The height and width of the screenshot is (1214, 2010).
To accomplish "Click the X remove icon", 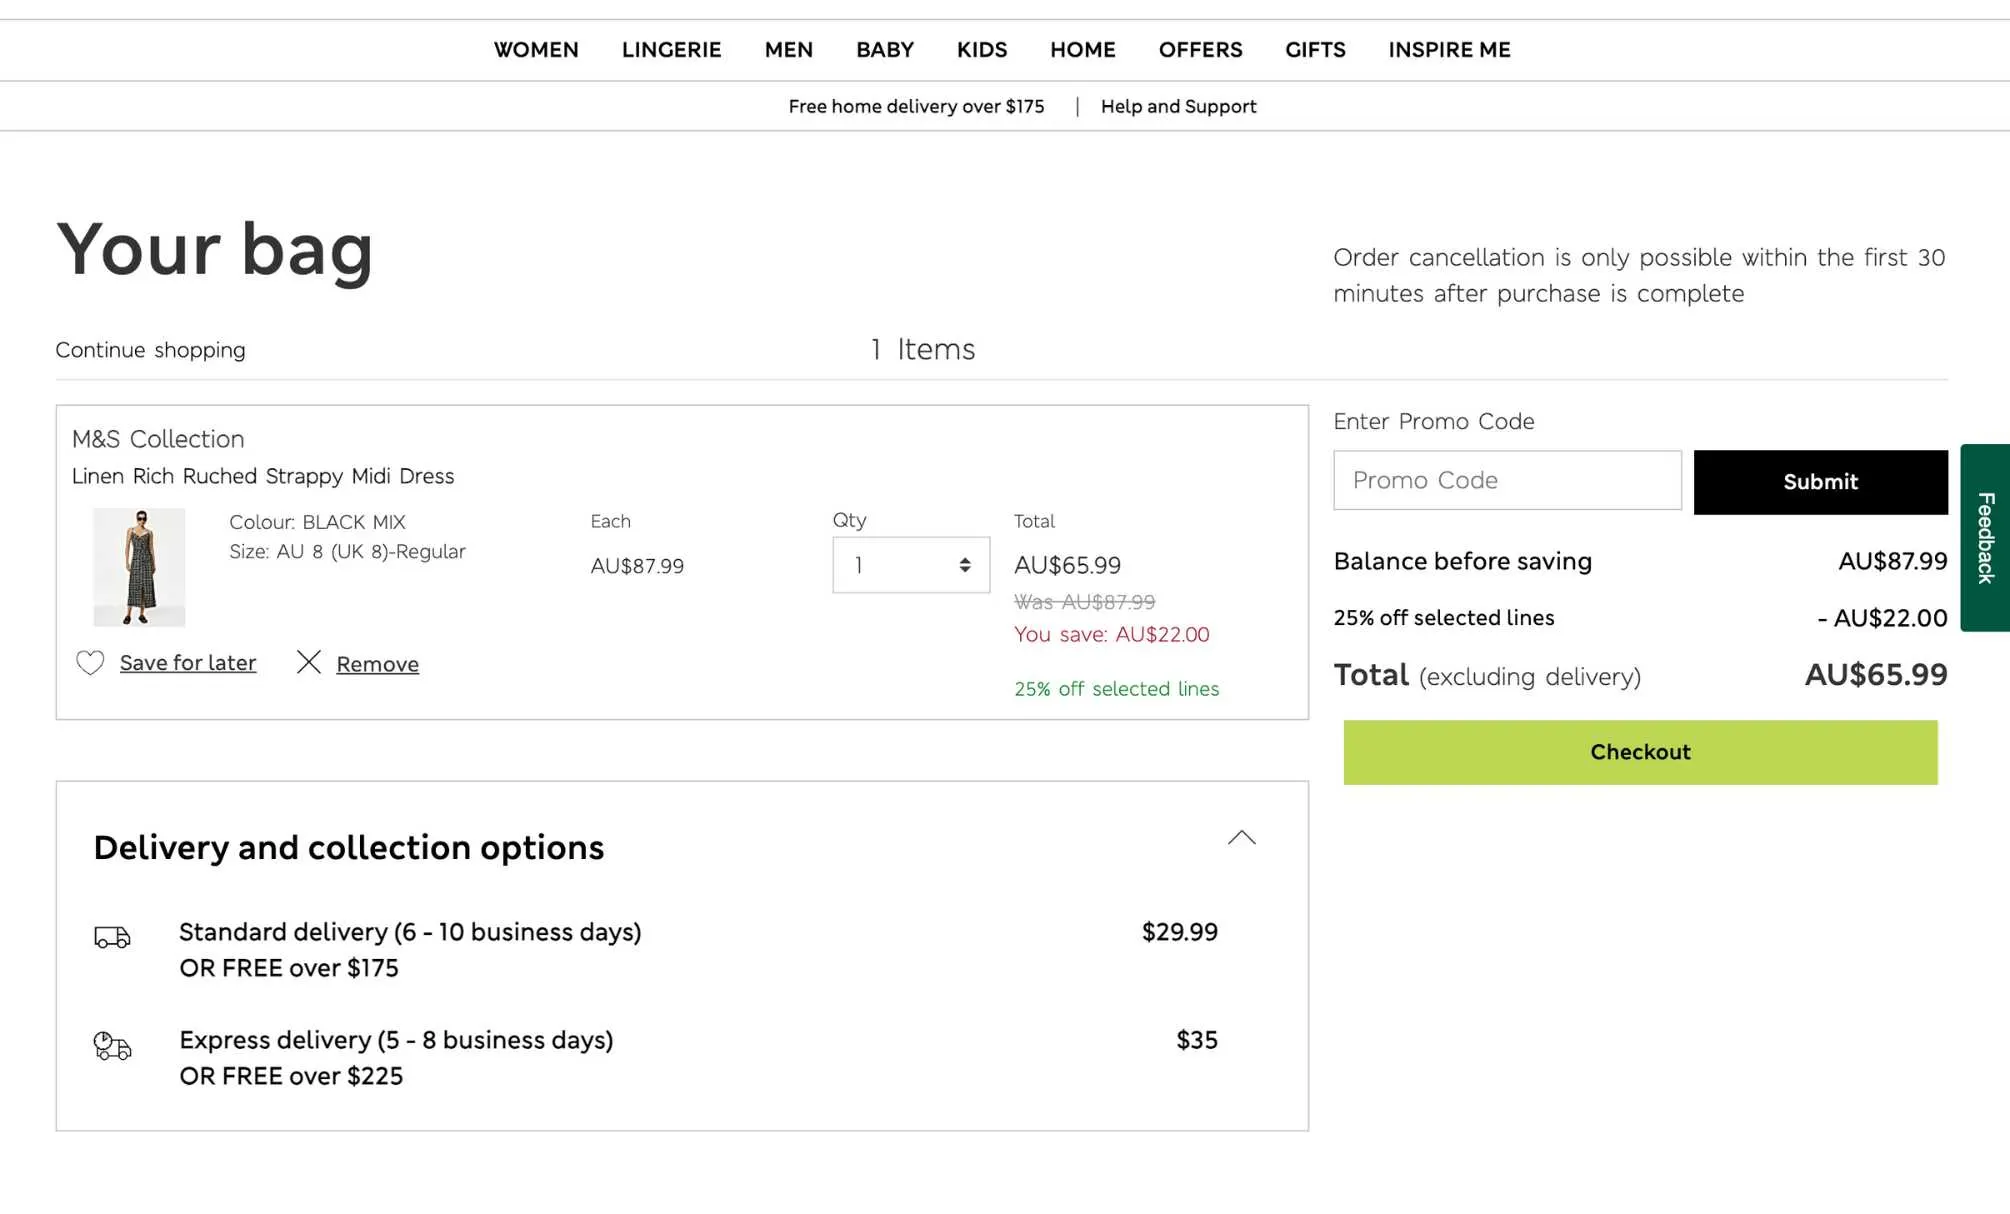I will tap(309, 662).
